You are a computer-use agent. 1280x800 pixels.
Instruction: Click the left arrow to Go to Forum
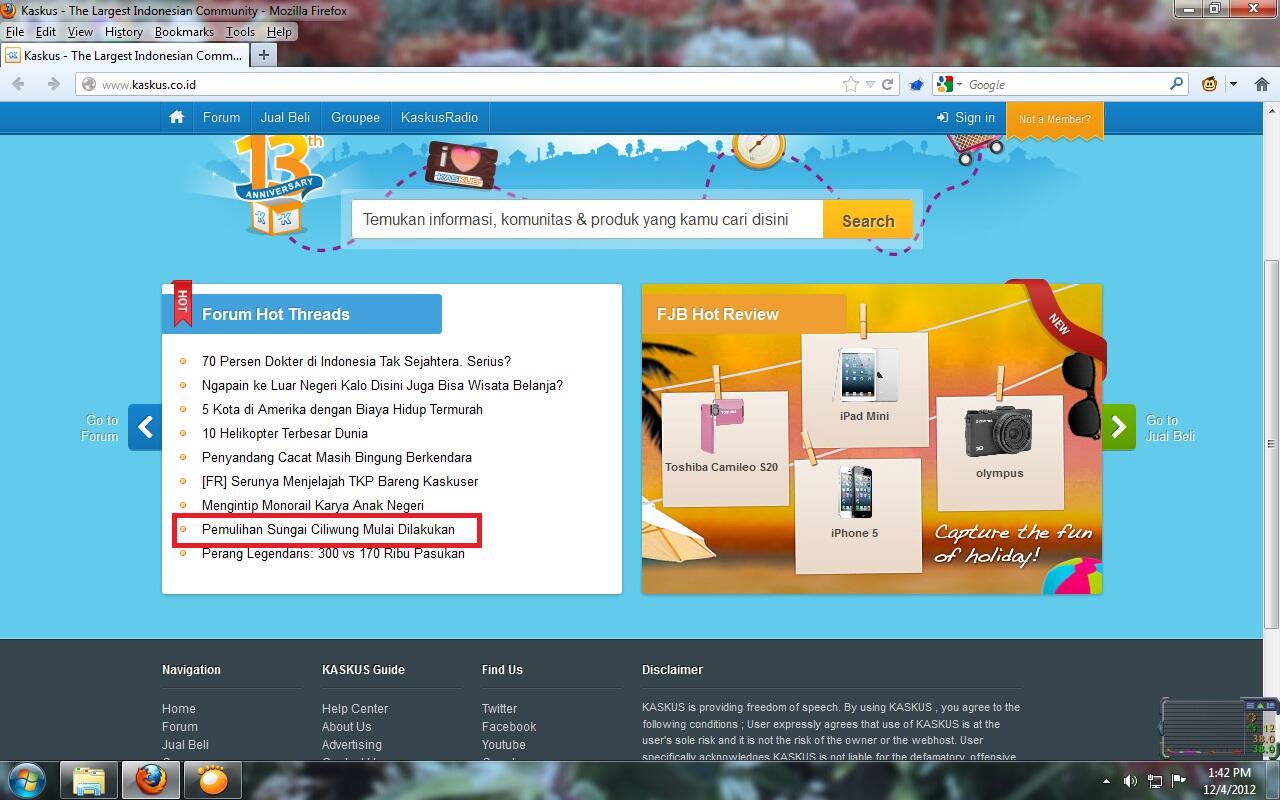(x=146, y=428)
